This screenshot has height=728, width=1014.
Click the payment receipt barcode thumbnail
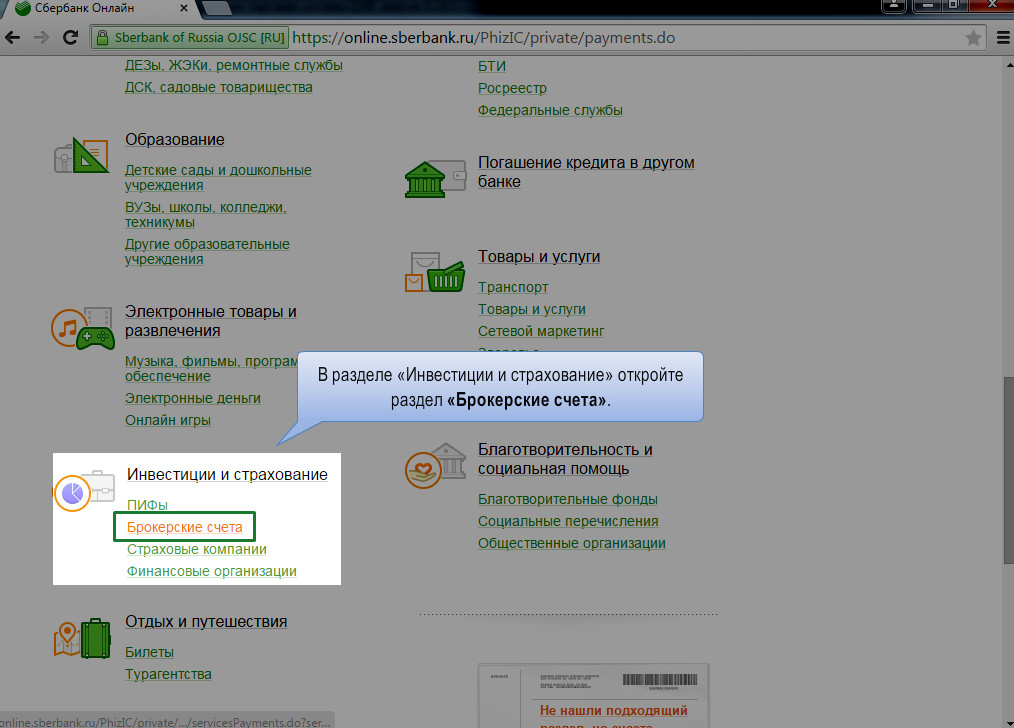click(592, 688)
